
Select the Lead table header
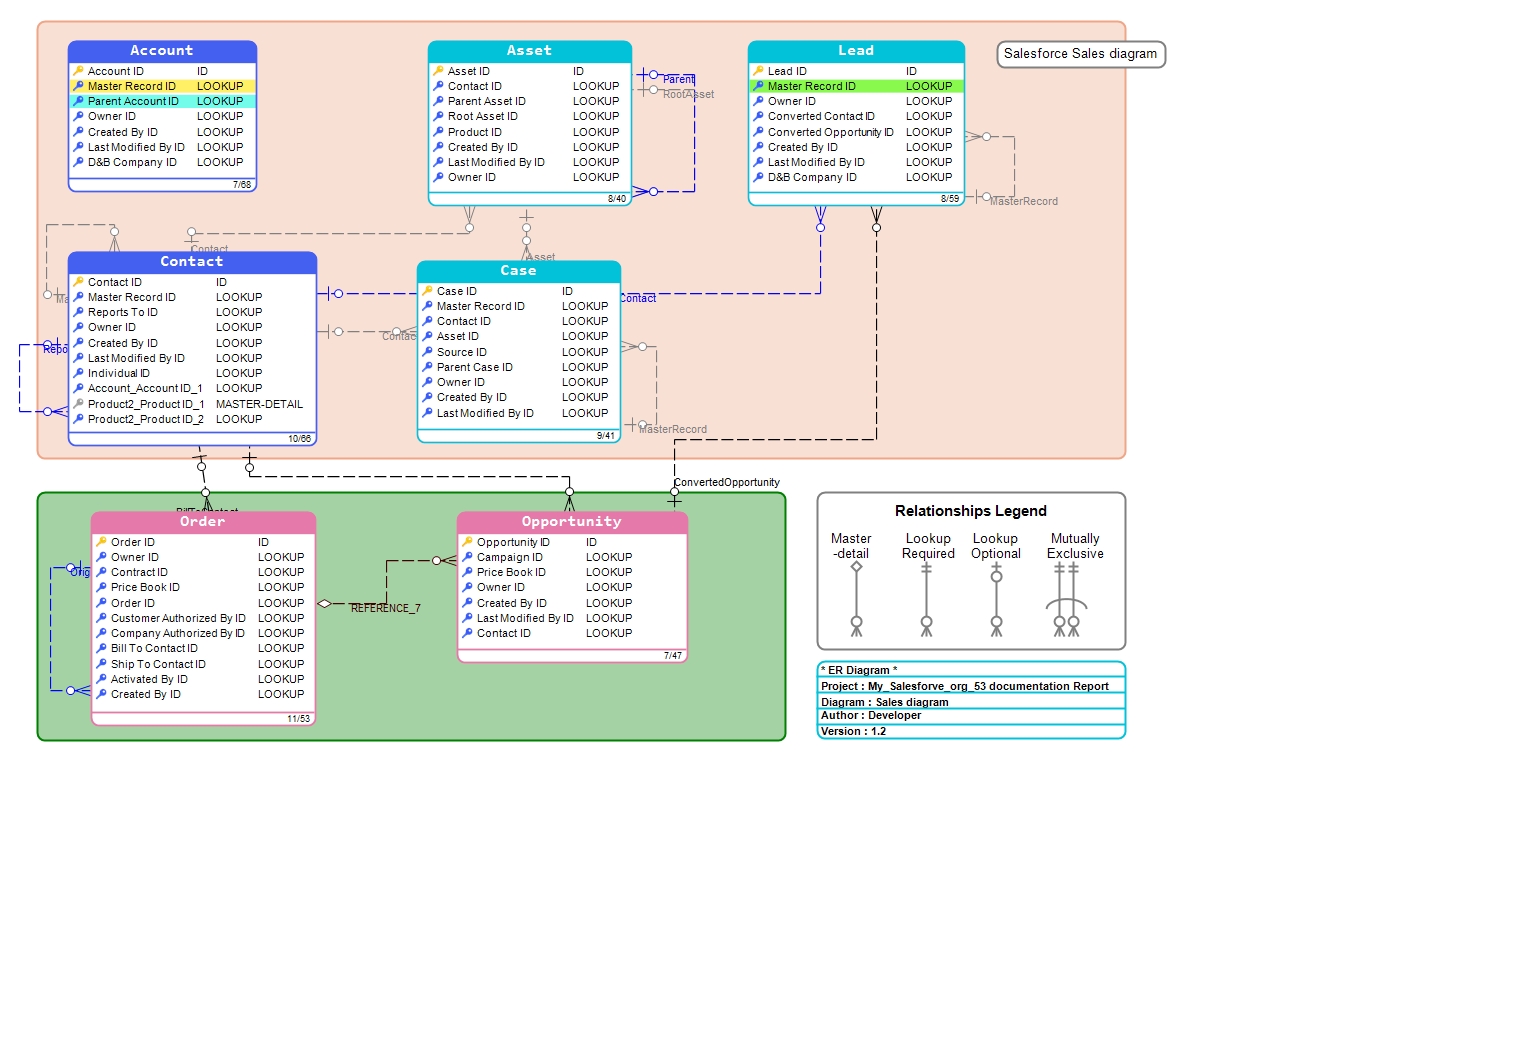pyautogui.click(x=856, y=51)
